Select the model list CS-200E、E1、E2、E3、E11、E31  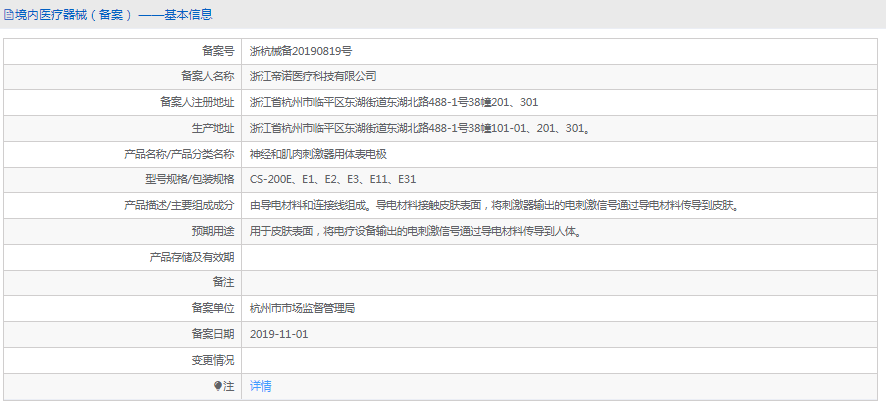pos(333,180)
